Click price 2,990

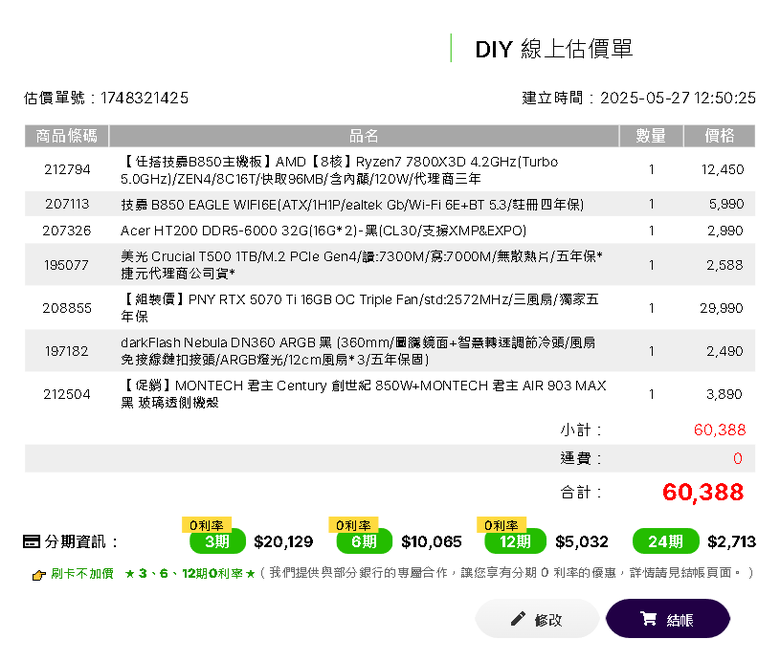pyautogui.click(x=725, y=231)
